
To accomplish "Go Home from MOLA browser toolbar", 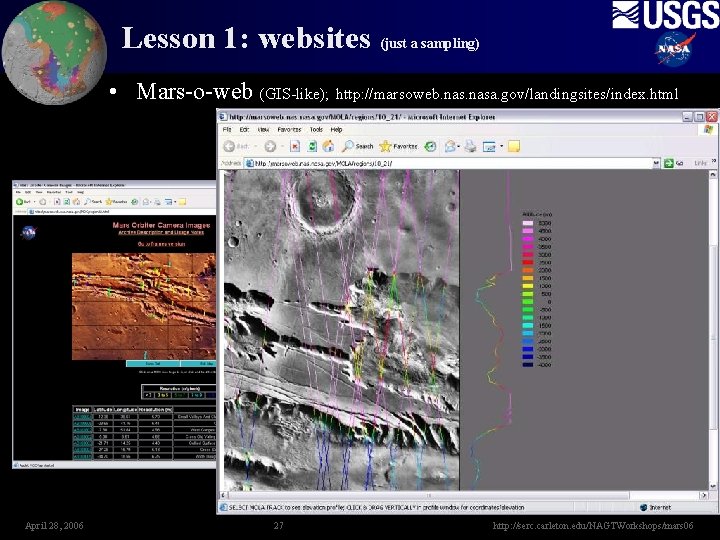I will (328, 146).
